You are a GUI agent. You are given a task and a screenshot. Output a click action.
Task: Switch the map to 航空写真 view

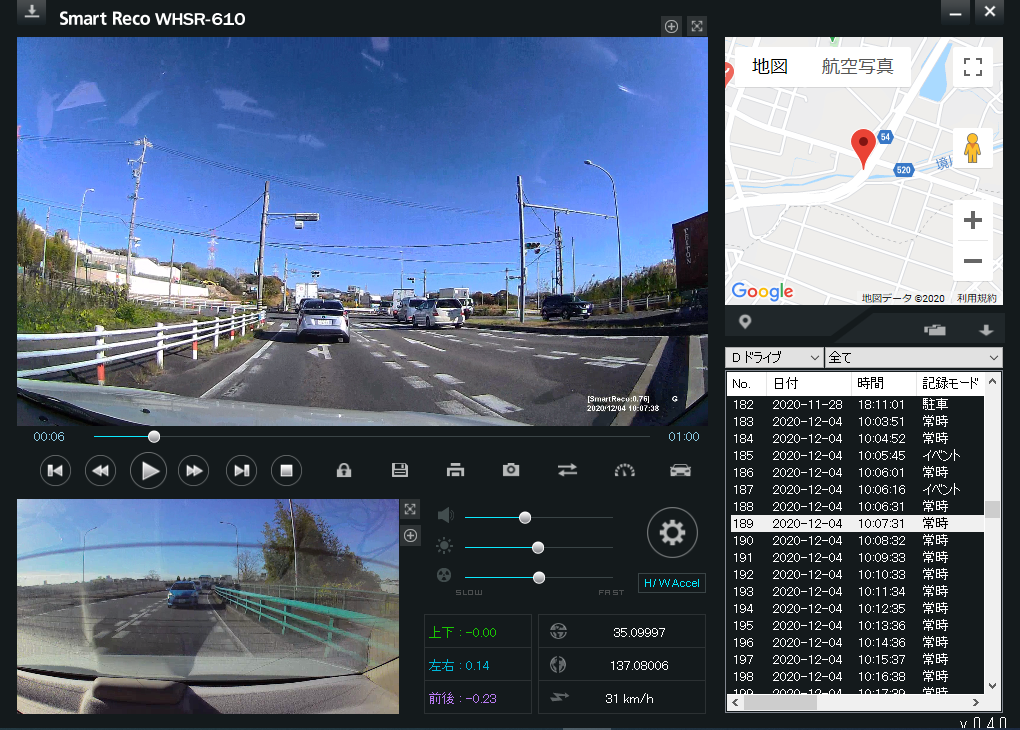857,67
